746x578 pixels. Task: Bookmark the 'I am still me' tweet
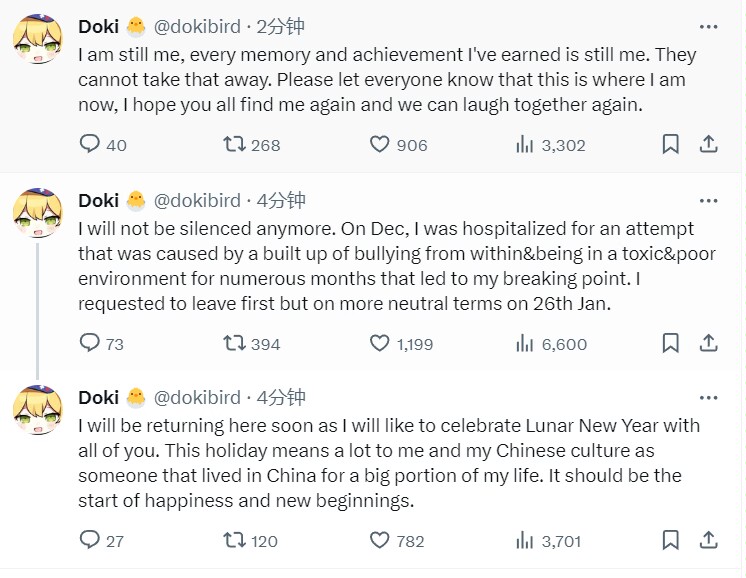pyautogui.click(x=671, y=145)
